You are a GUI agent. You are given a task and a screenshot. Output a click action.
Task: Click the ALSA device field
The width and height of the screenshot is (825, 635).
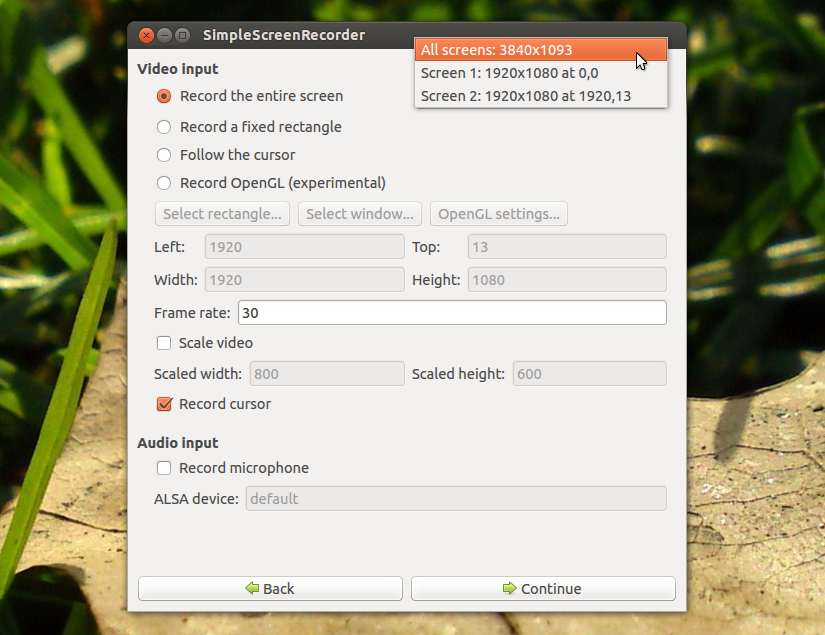(456, 498)
